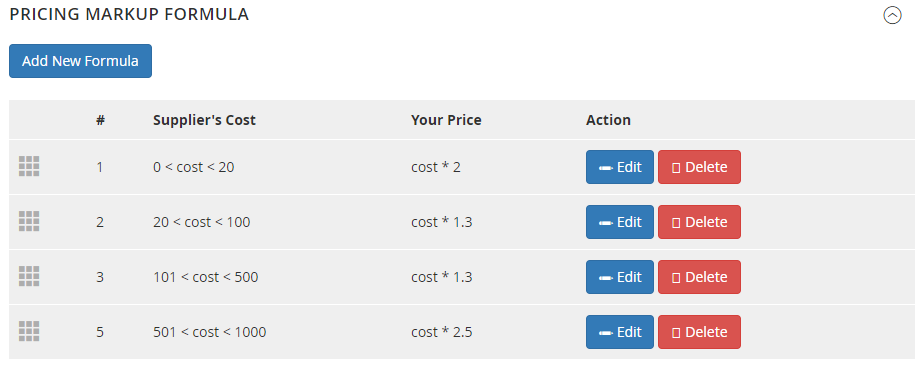Edit the 101 < cost < 500 formula
The height and width of the screenshot is (368, 923).
(620, 277)
